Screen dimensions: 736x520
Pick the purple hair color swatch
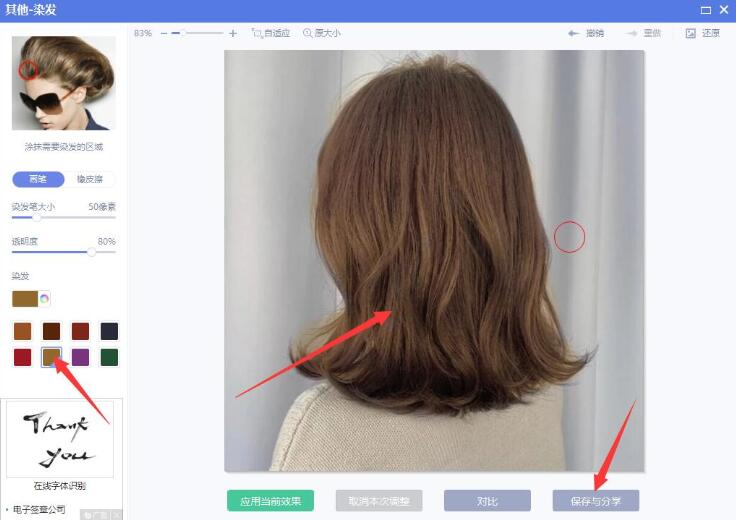coord(80,357)
